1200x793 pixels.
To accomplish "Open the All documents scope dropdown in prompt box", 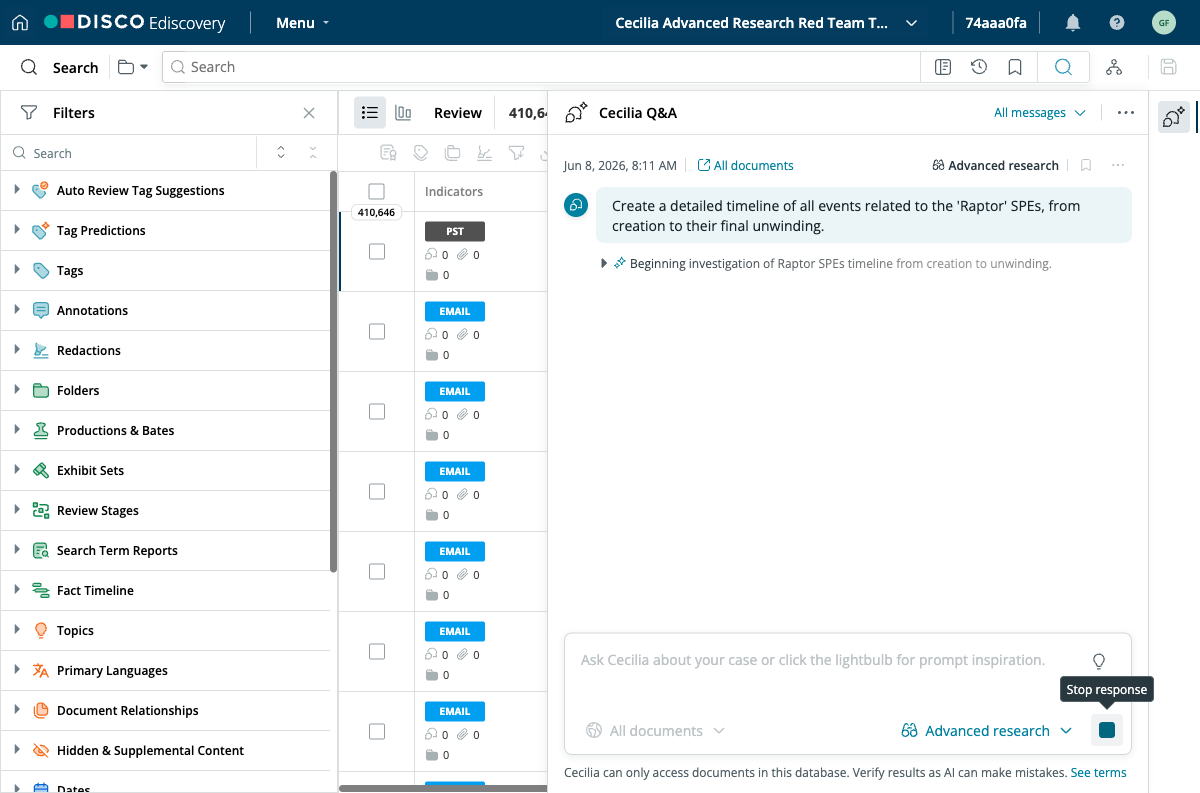I will 655,731.
